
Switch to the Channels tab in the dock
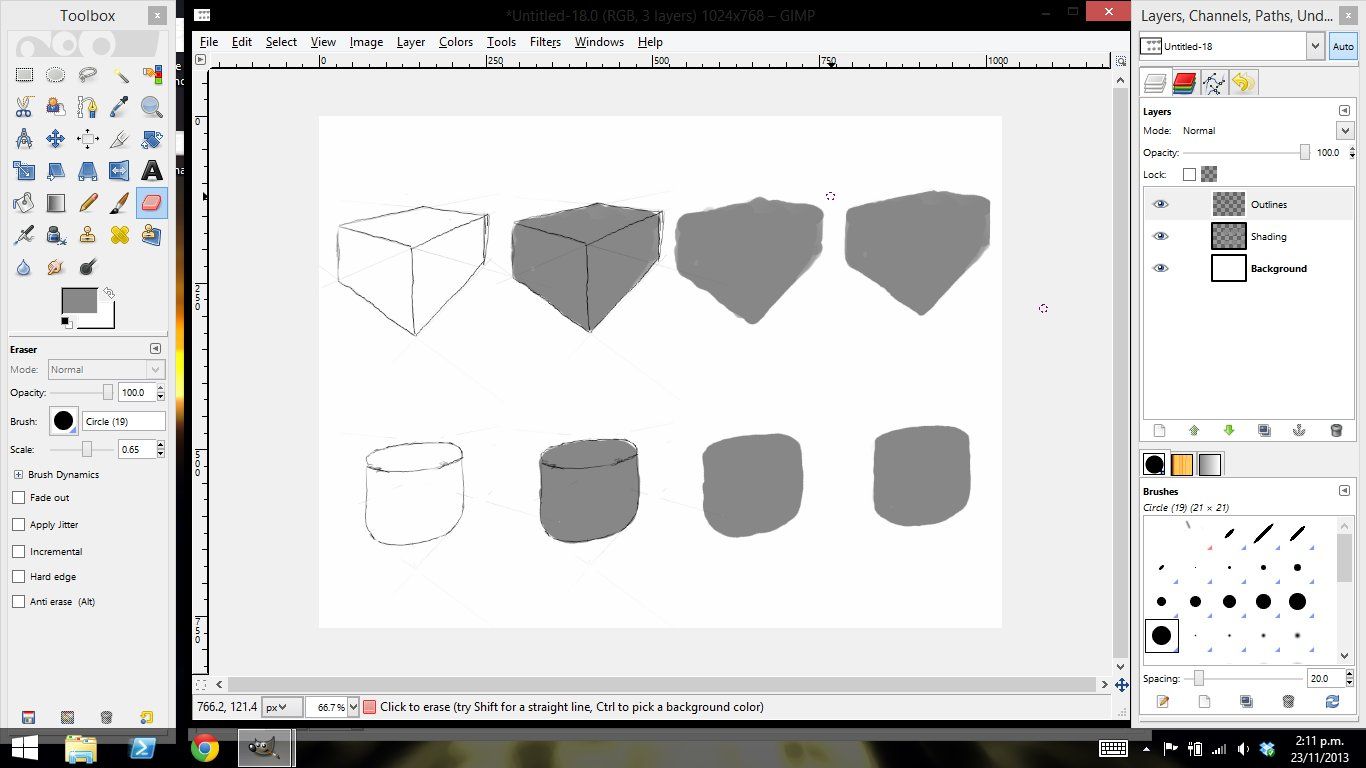[x=1185, y=83]
